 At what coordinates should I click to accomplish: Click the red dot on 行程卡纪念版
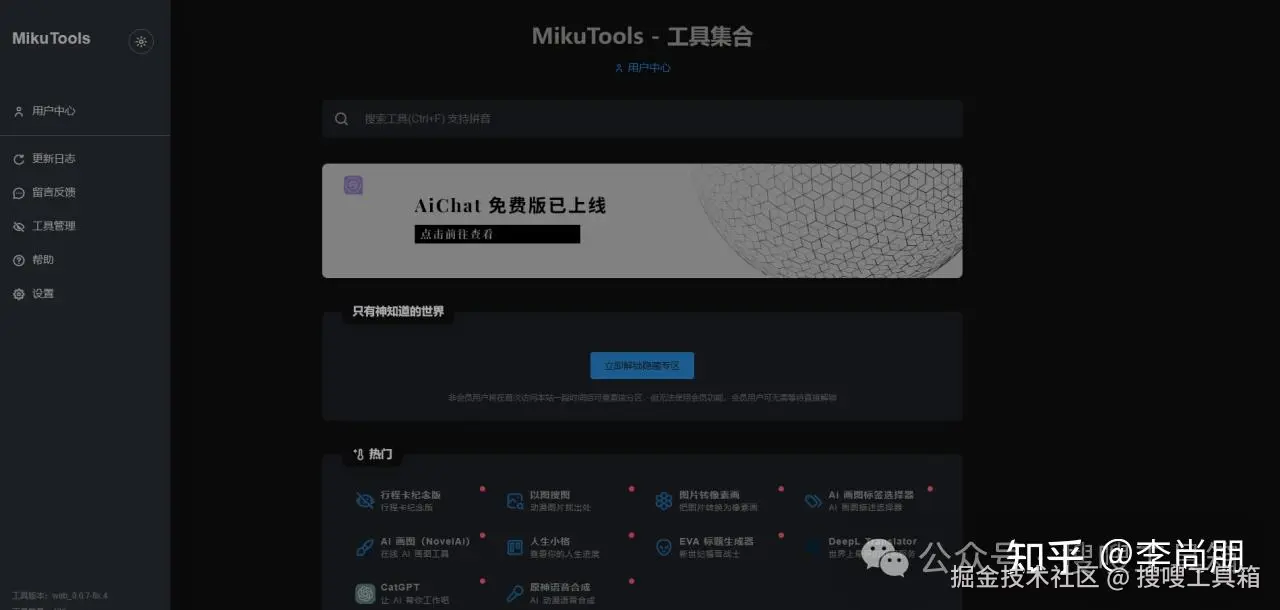(x=482, y=489)
